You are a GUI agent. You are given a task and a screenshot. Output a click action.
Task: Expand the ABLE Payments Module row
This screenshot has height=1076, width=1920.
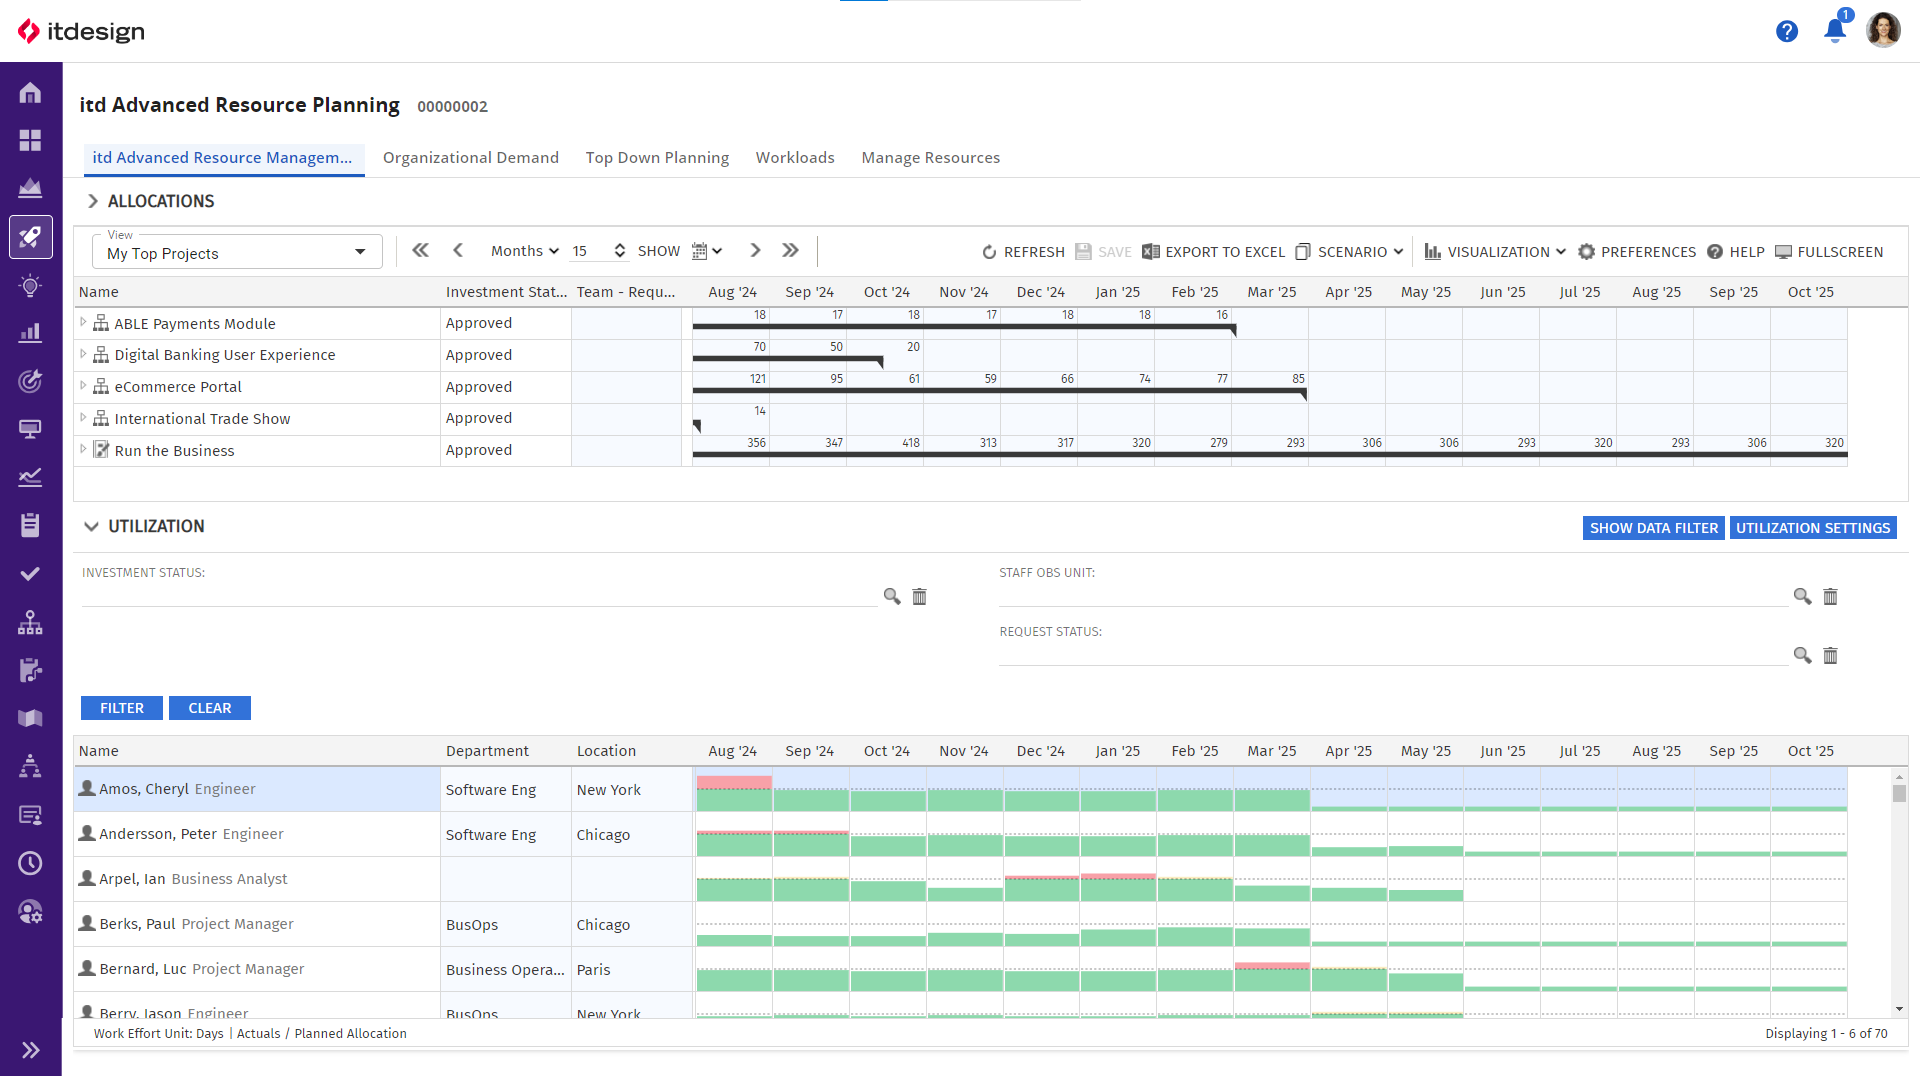(x=83, y=322)
